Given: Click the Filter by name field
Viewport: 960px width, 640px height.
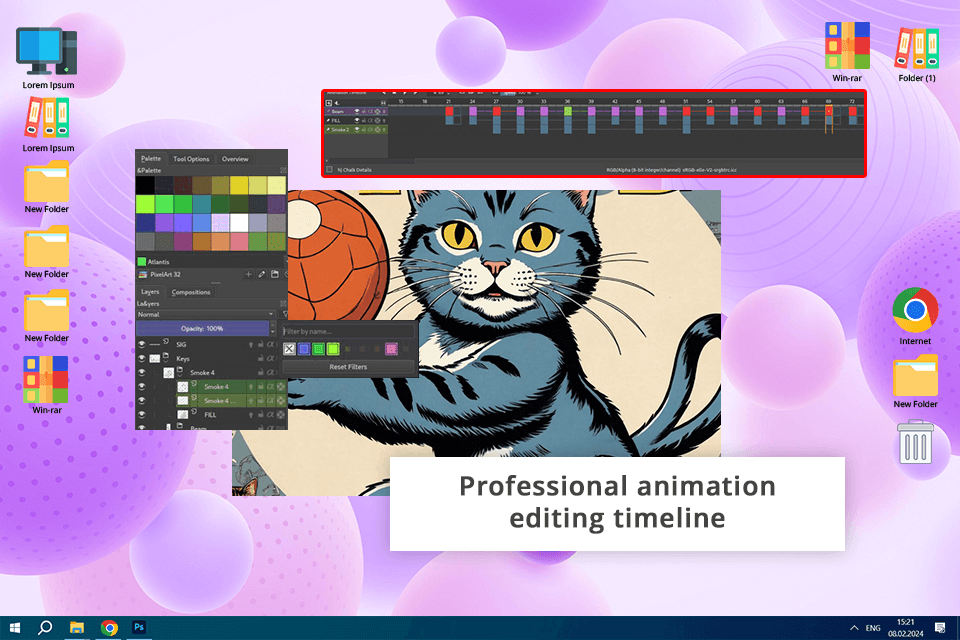Looking at the screenshot, I should pos(348,331).
